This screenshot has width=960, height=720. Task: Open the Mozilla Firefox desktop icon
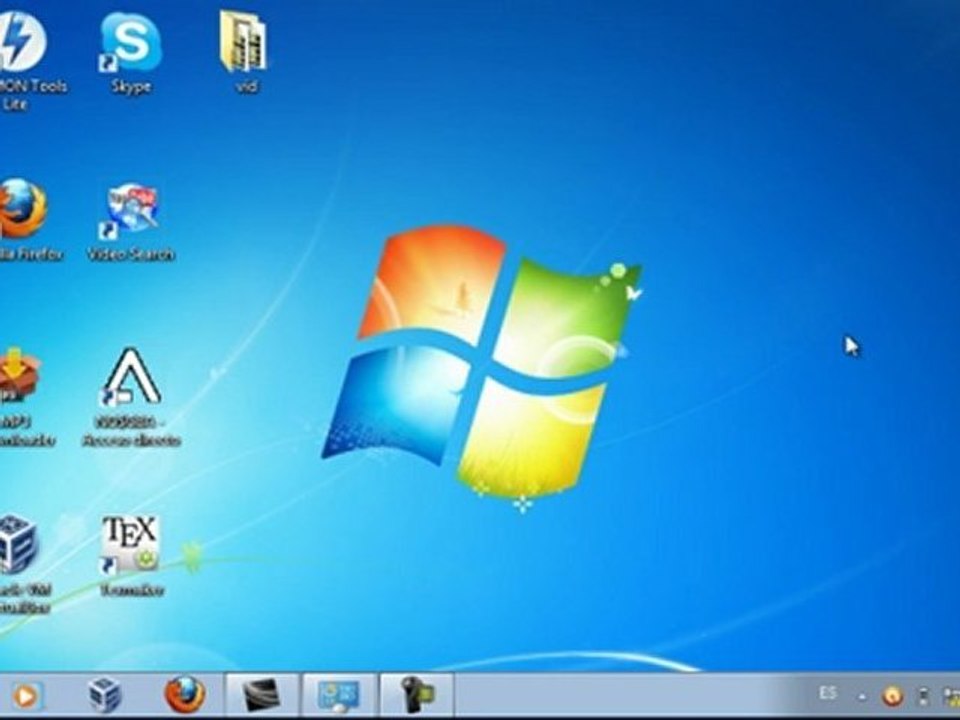tap(21, 209)
